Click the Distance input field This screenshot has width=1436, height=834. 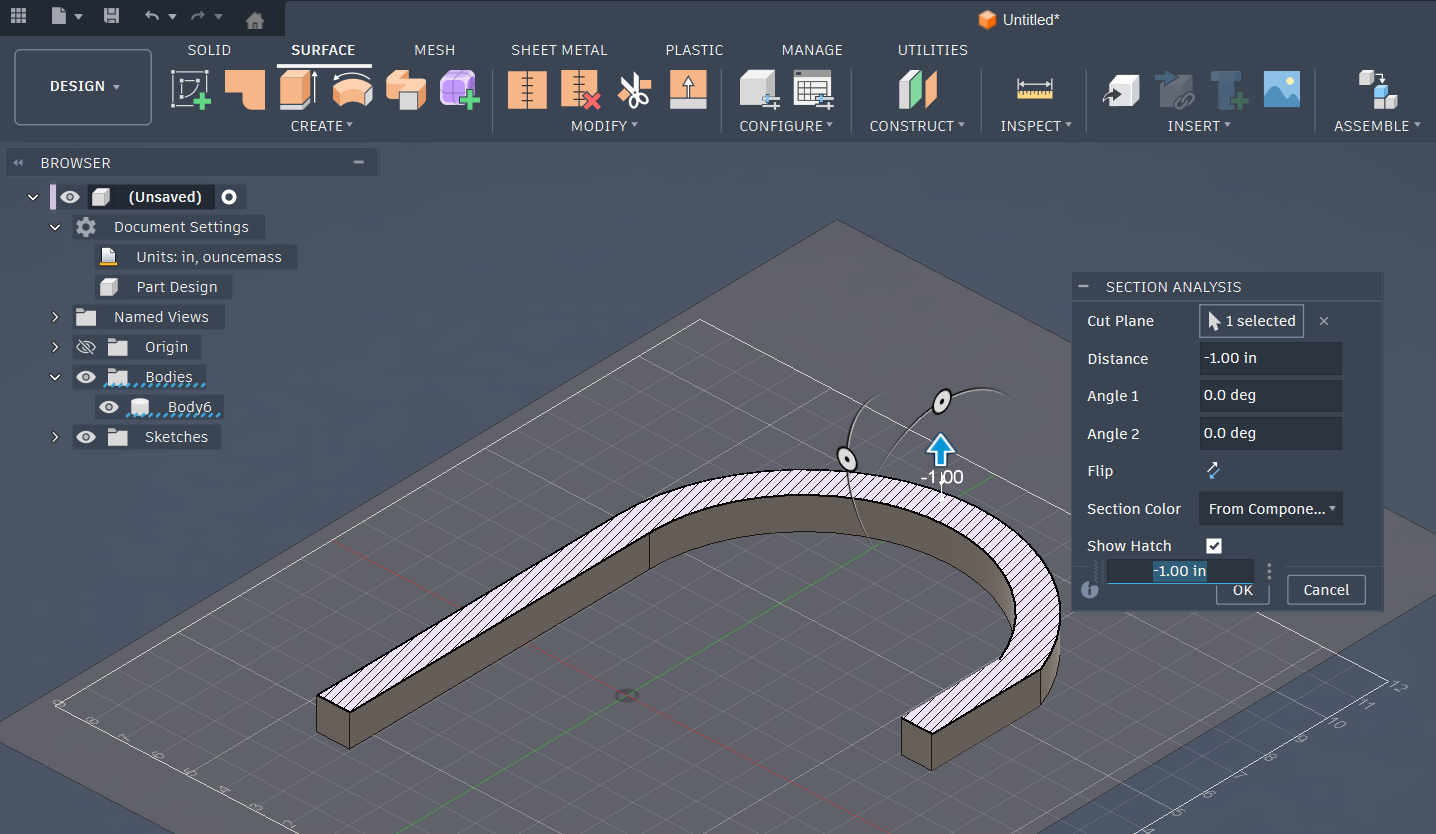pyautogui.click(x=1271, y=358)
